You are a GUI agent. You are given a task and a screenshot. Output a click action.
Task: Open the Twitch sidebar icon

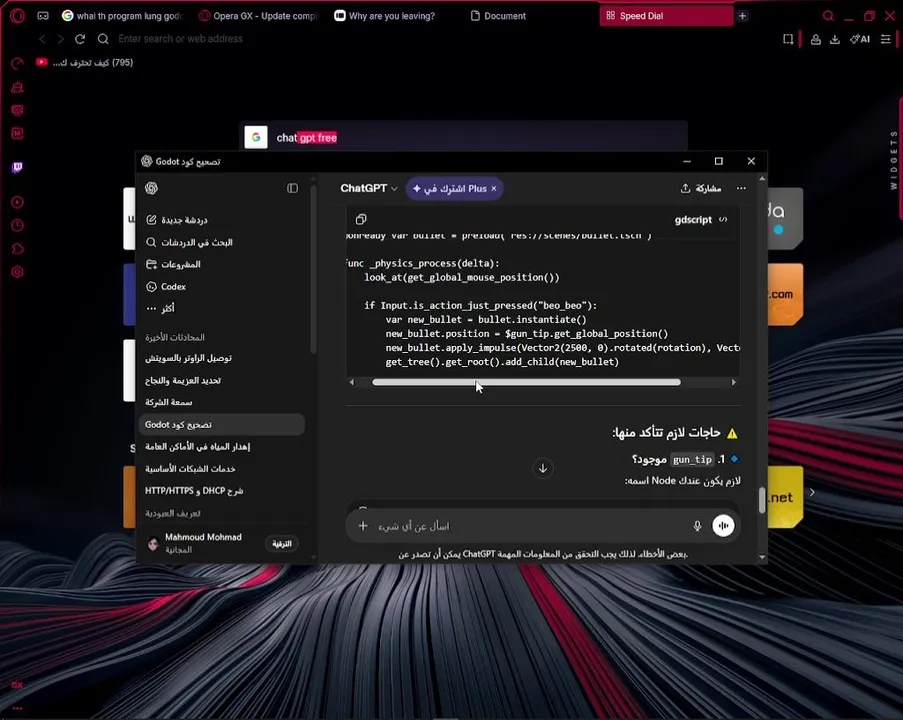coord(17,167)
